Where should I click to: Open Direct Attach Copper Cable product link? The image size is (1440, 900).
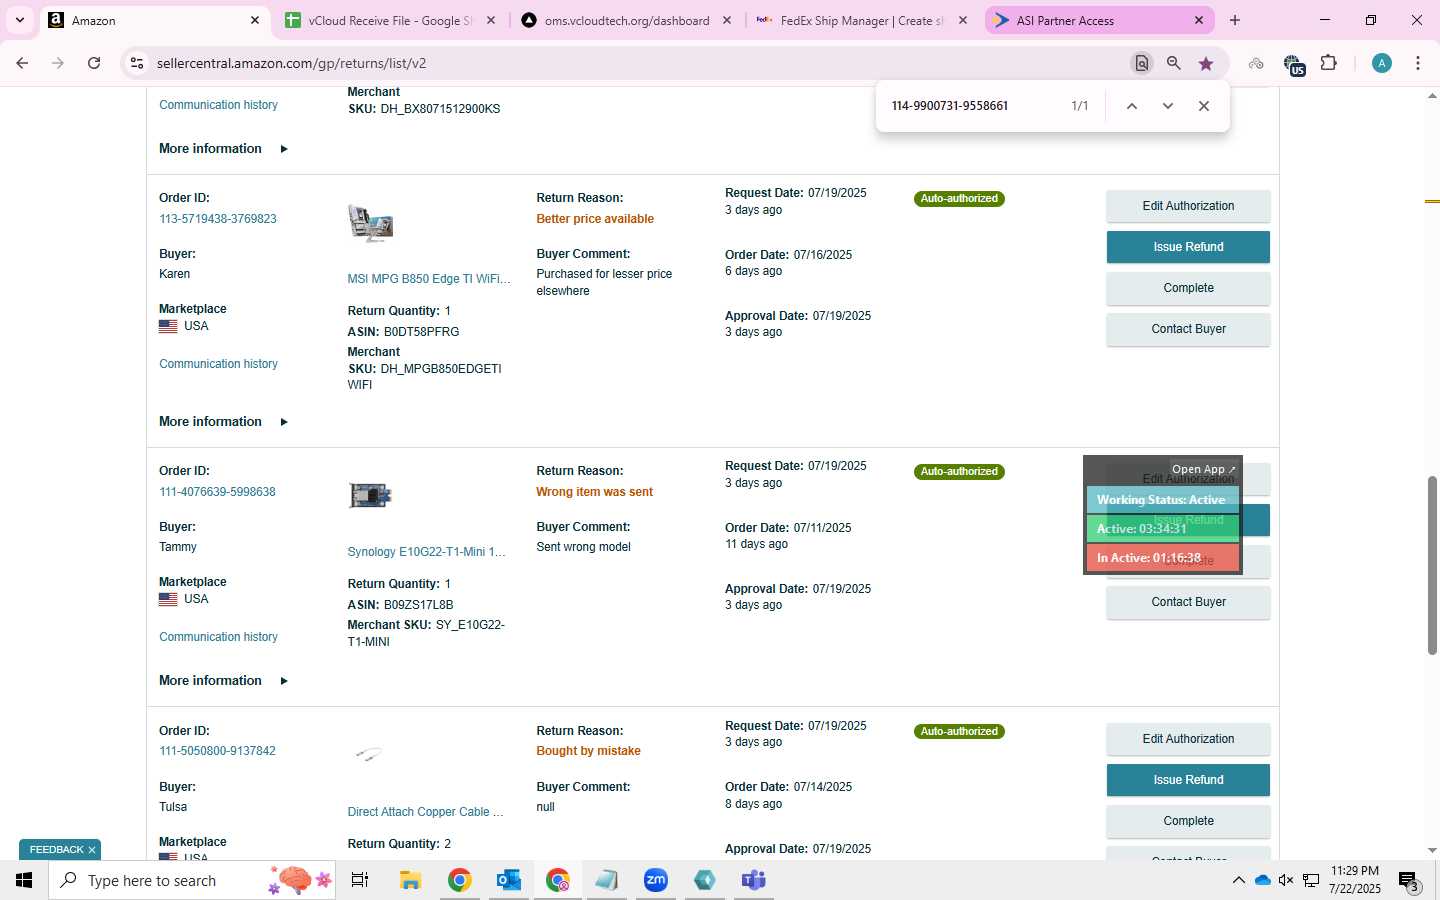(425, 812)
